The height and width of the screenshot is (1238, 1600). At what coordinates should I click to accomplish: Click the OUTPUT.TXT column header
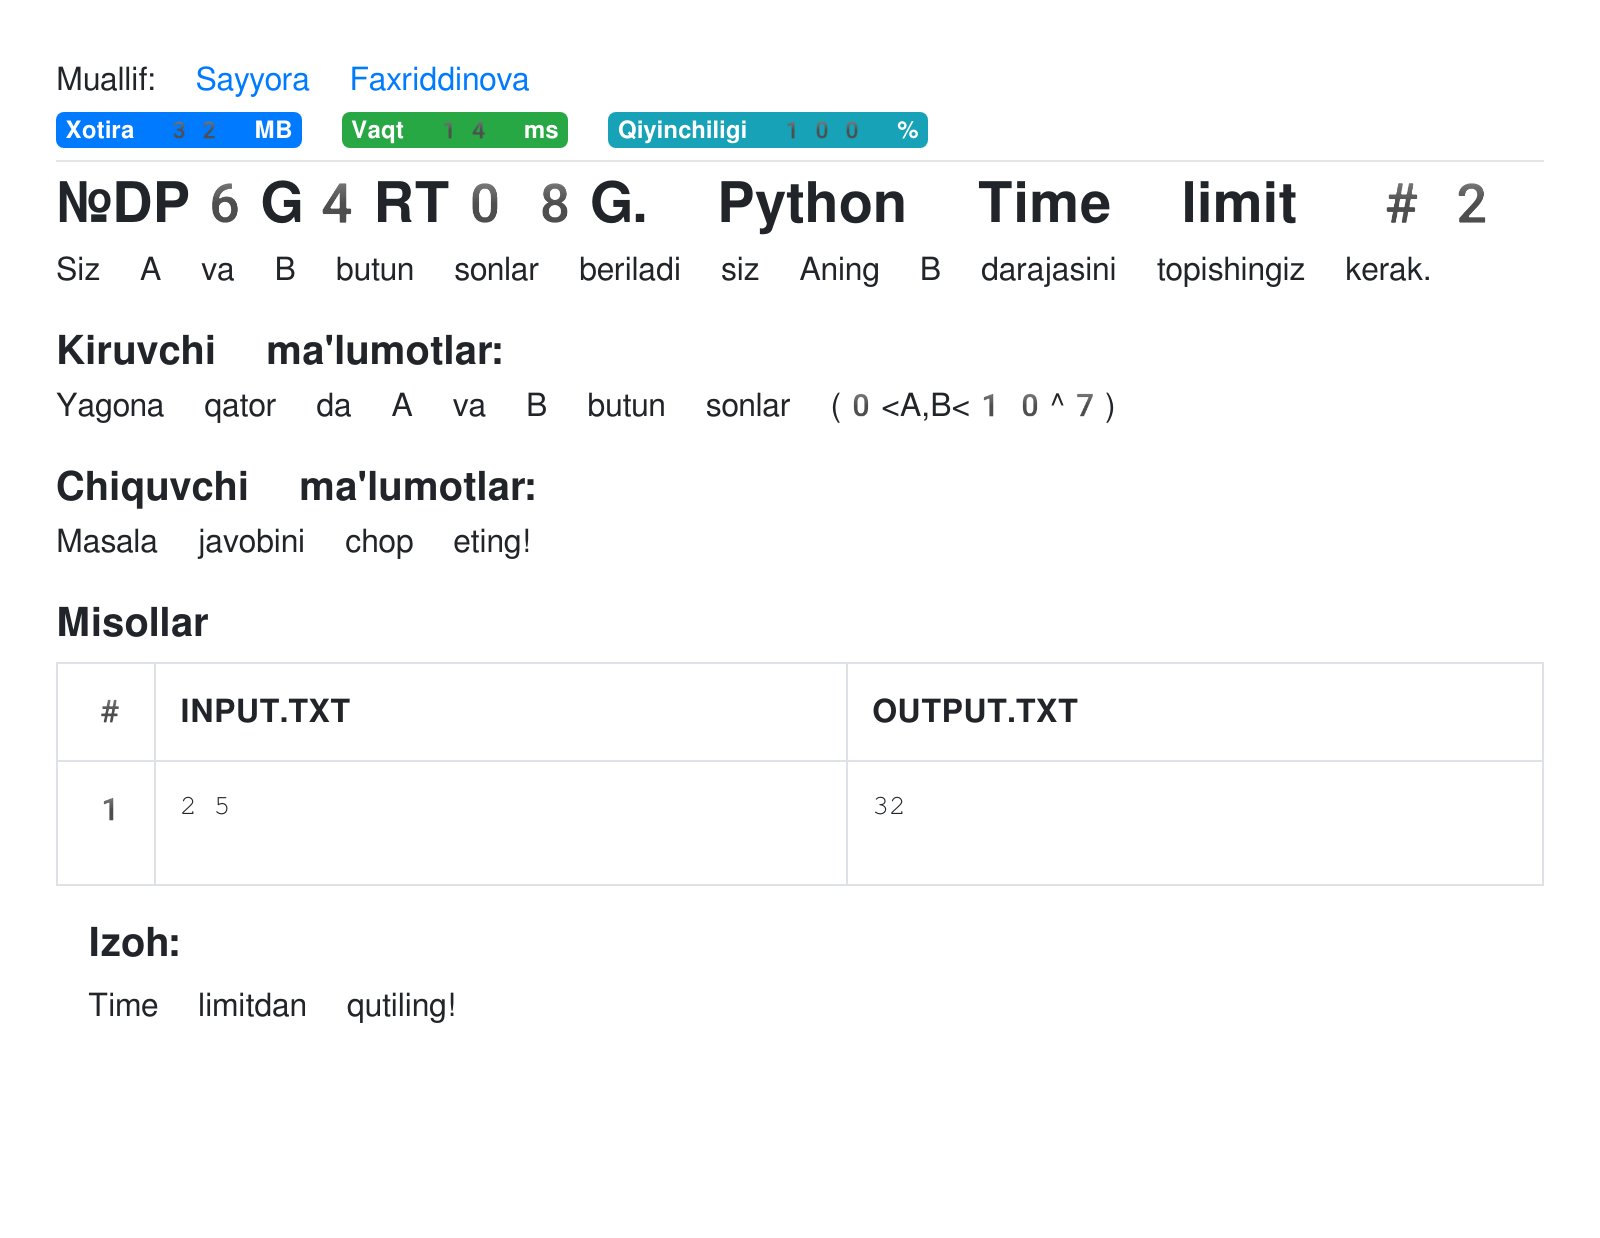click(x=1195, y=712)
